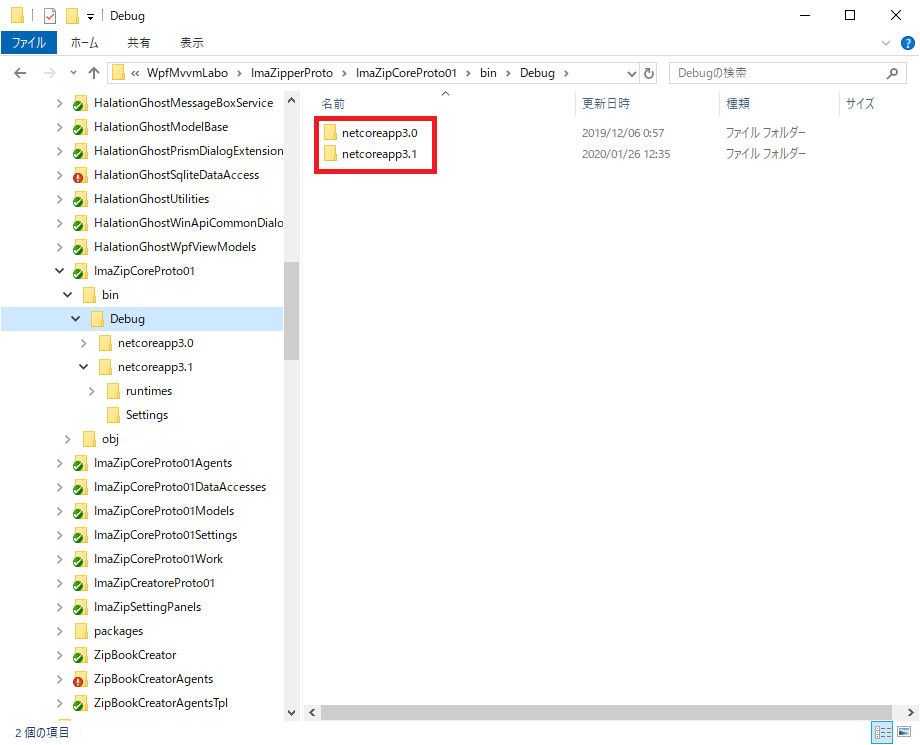Click the ImaZipperProto breadcrumb segment
The image size is (920, 745).
coord(292,73)
